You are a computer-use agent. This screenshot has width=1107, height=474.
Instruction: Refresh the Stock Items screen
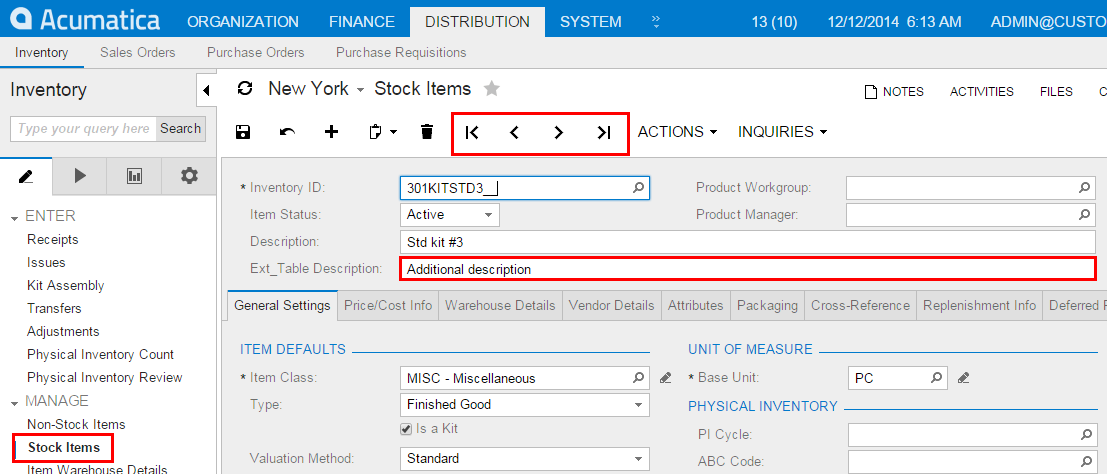pyautogui.click(x=245, y=89)
